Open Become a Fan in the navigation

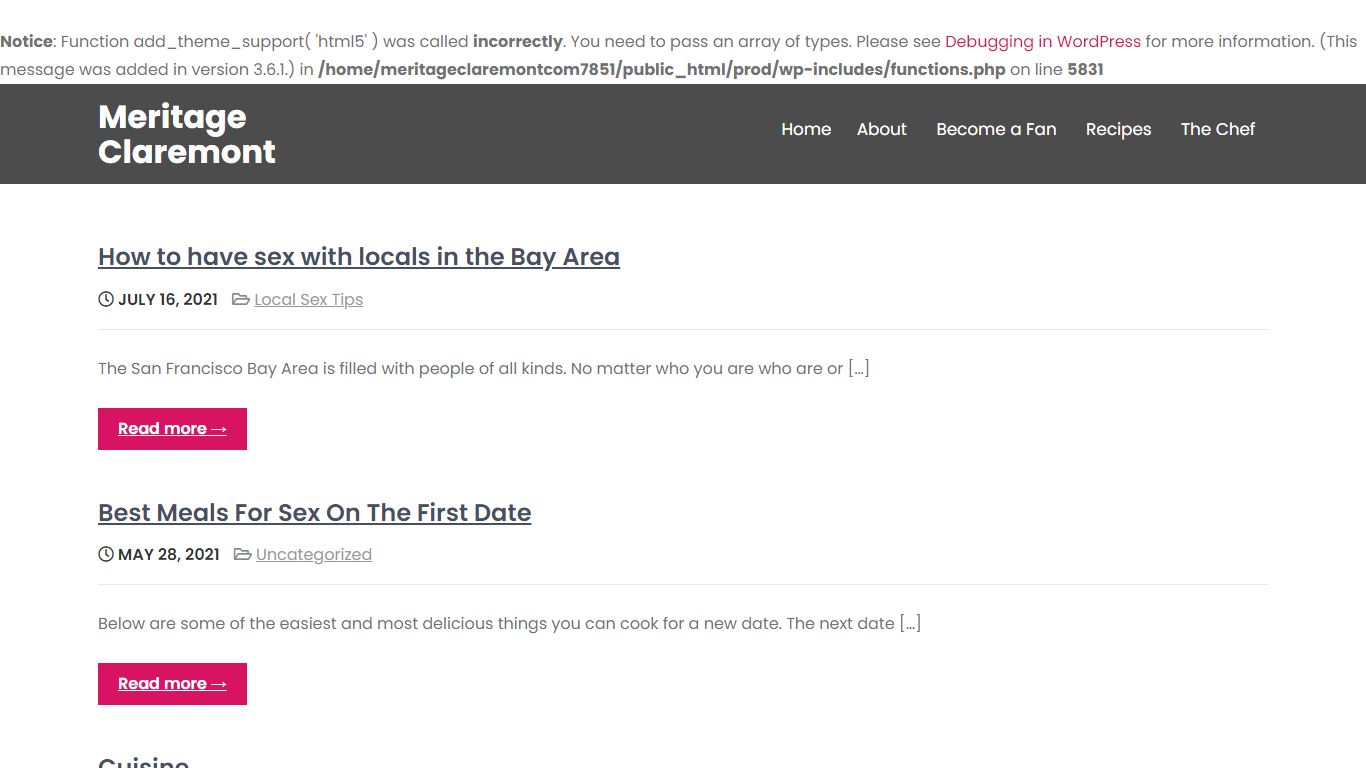click(996, 129)
